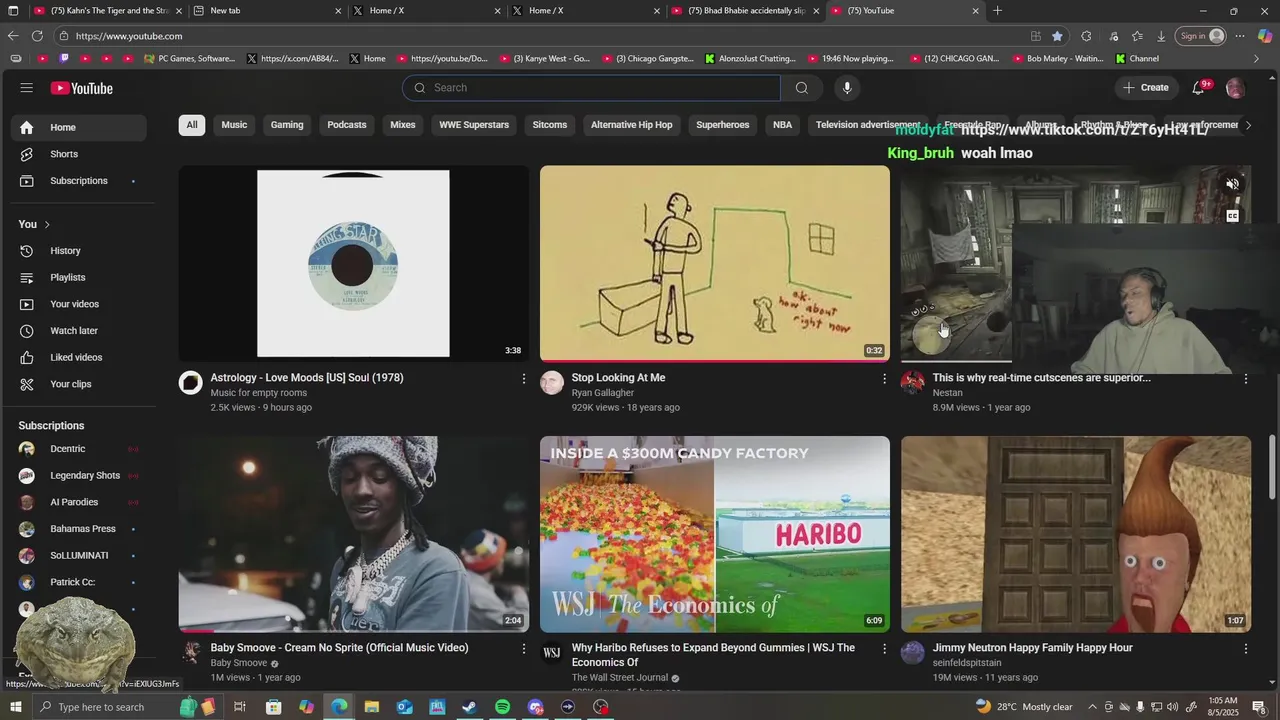
Task: Open the Haribo candy factory thumbnail
Action: (x=715, y=534)
